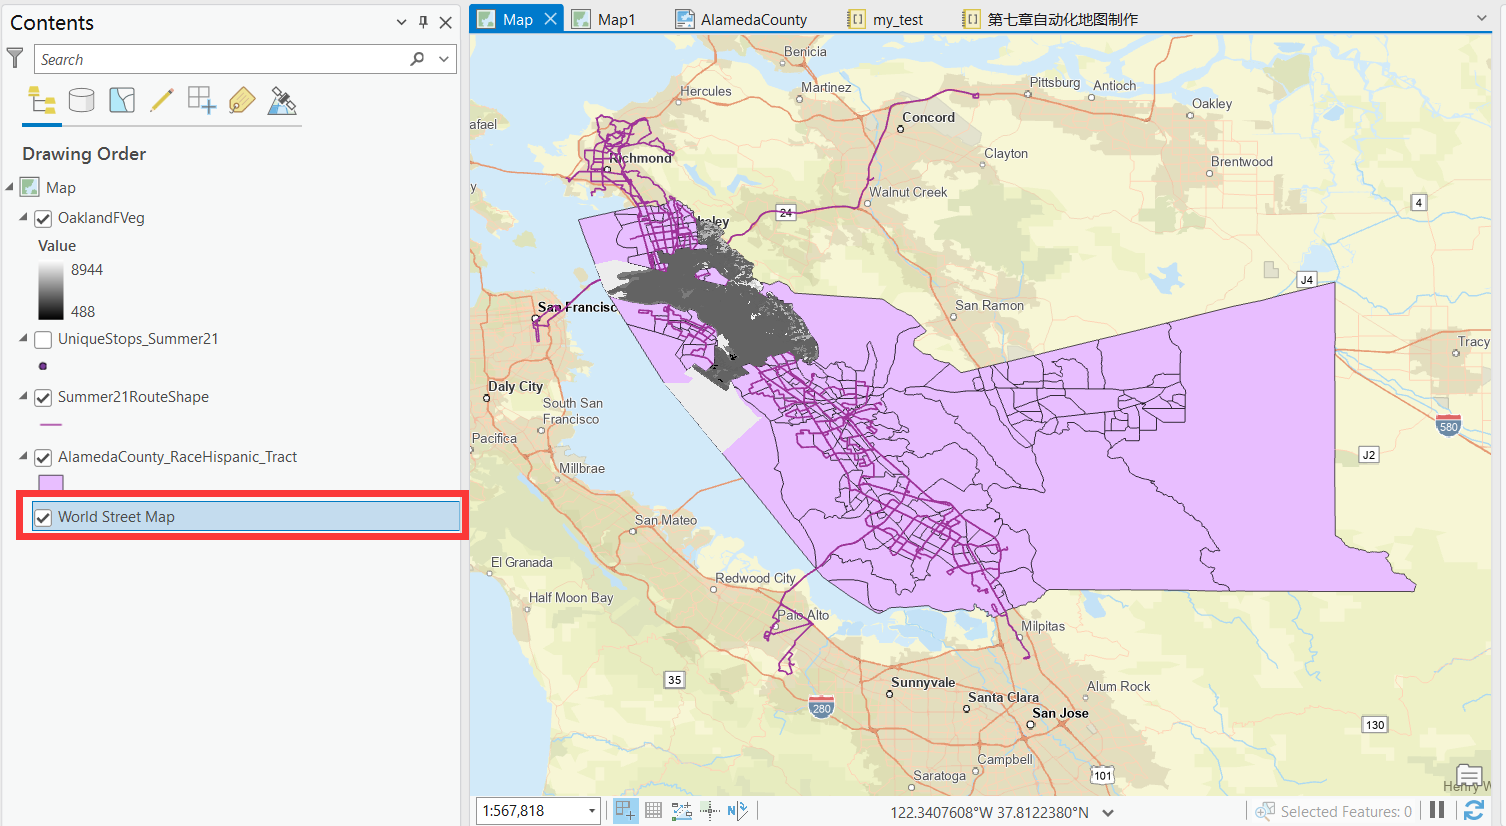1506x826 pixels.
Task: Select List By Perspective Imagery satellite icon
Action: coord(282,100)
